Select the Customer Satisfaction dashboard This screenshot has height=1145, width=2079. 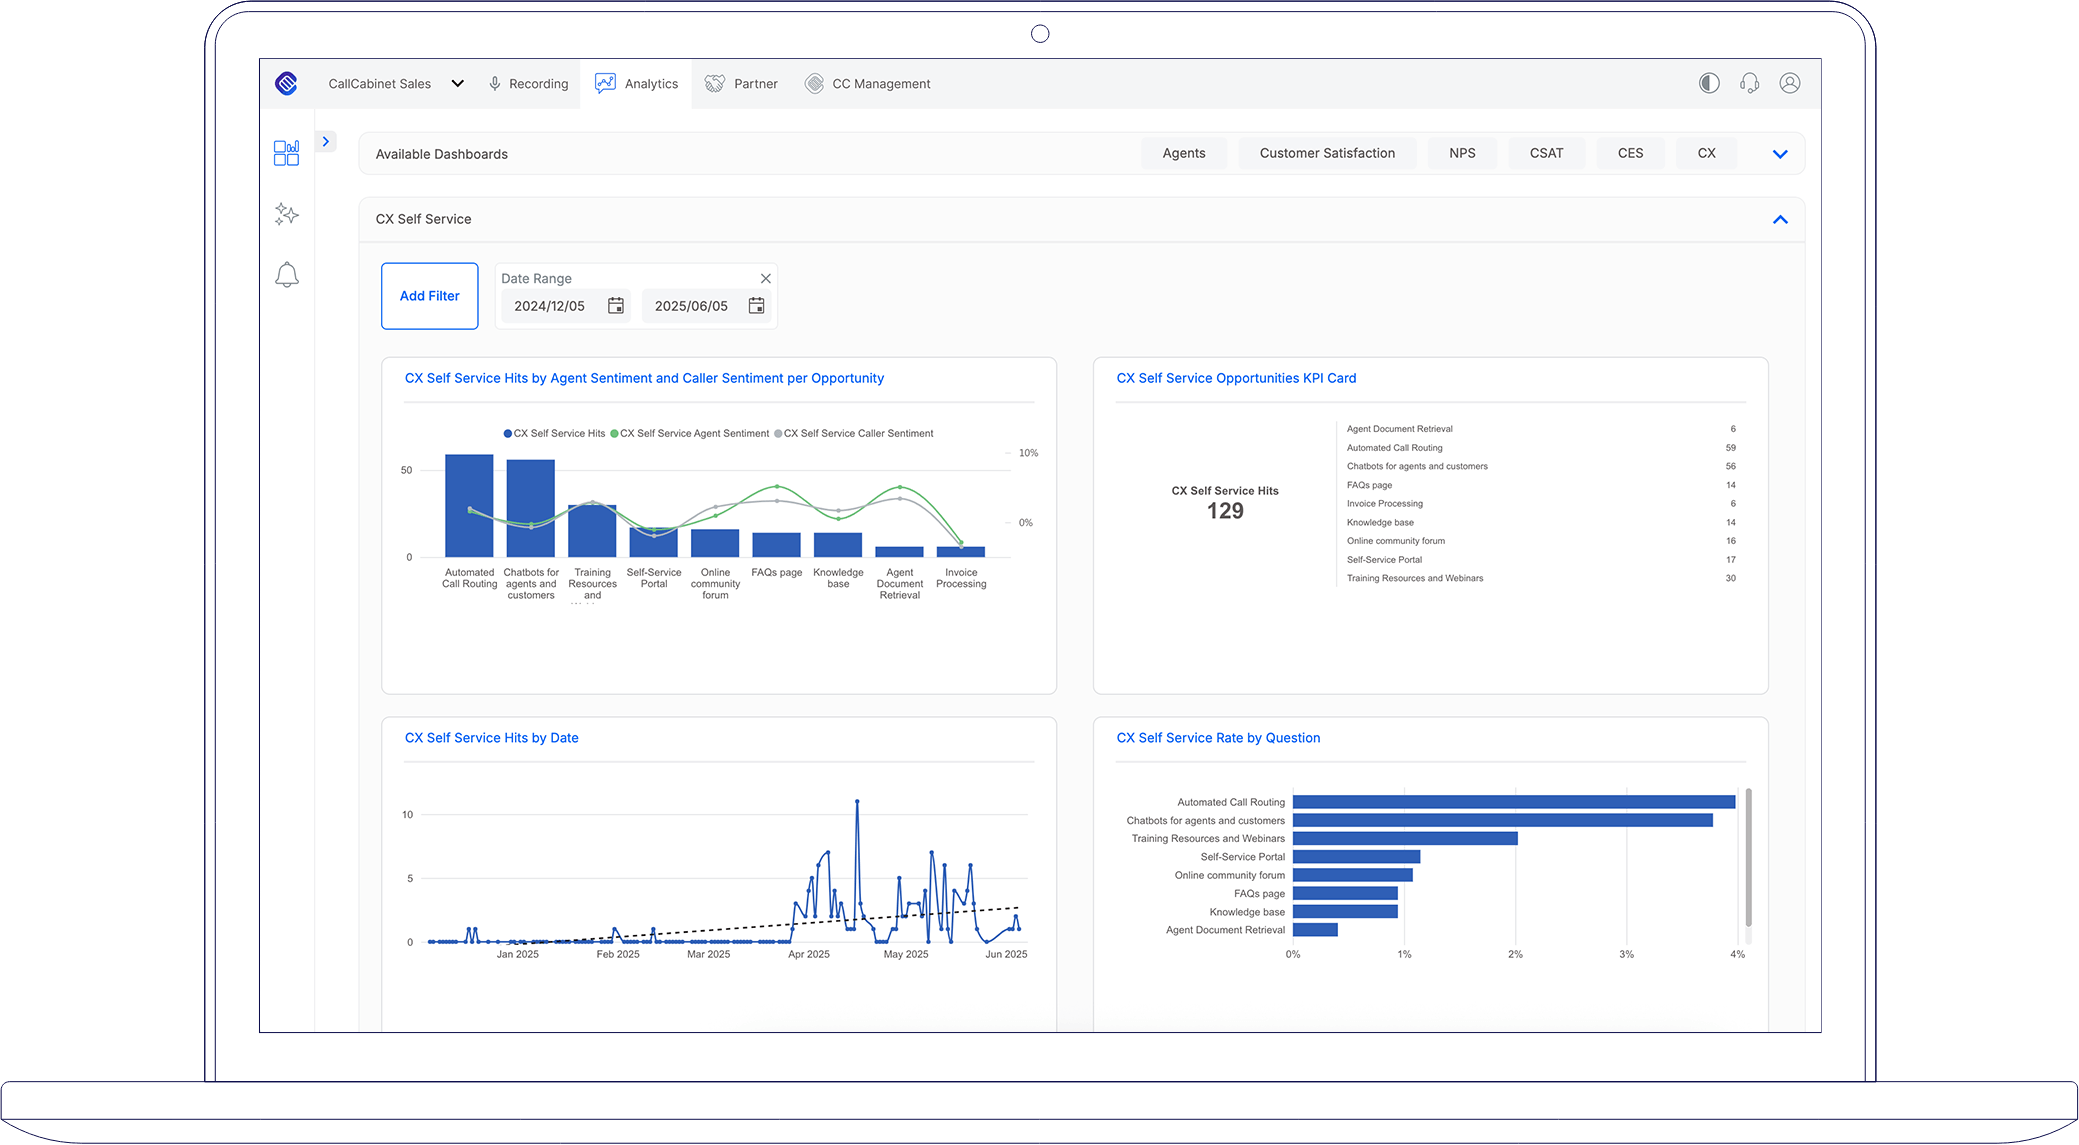(1327, 153)
